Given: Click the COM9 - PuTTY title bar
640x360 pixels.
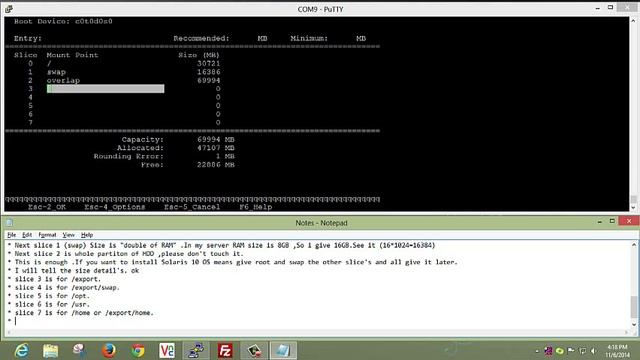Looking at the screenshot, I should 320,9.
